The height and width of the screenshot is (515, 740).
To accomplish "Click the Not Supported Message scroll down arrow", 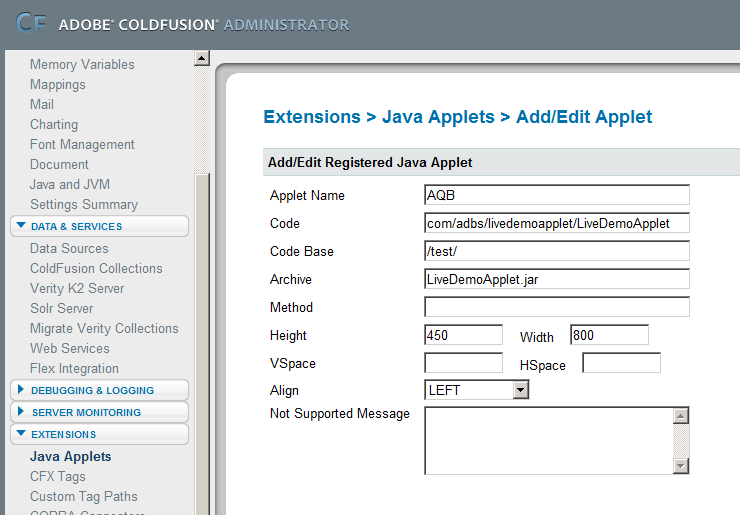I will pyautogui.click(x=681, y=466).
